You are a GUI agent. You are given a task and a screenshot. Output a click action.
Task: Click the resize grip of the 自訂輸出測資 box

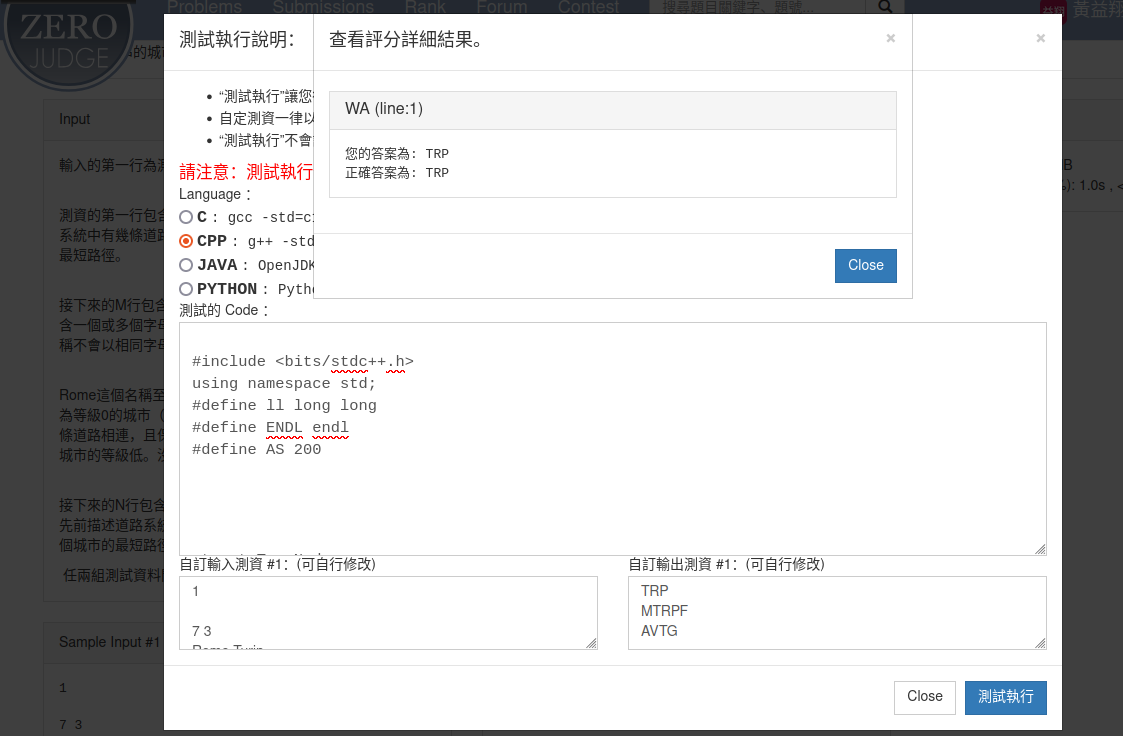[x=1040, y=643]
